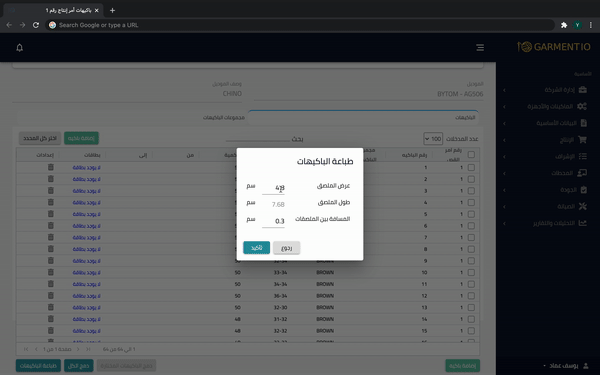The height and width of the screenshot is (375, 600).
Task: Cancel the dialog with رجوع button
Action: coord(287,248)
